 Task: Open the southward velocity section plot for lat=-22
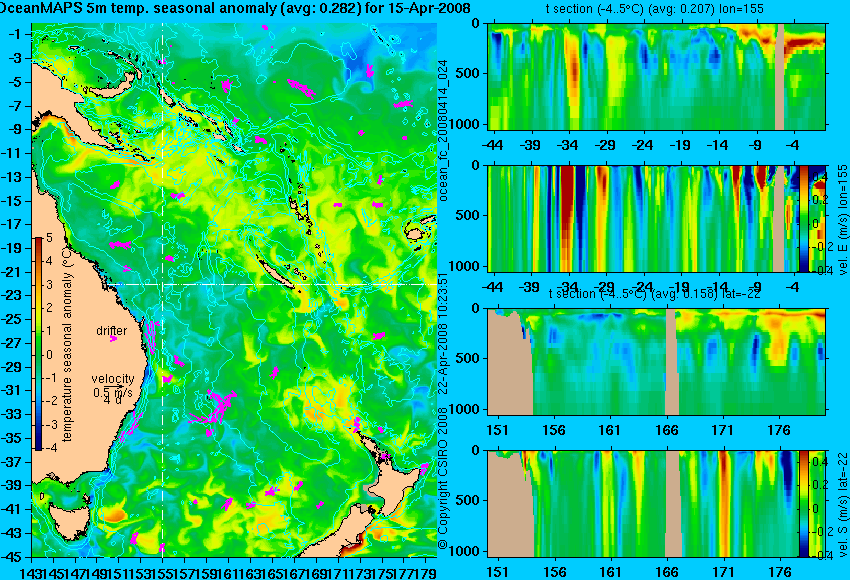click(x=643, y=504)
